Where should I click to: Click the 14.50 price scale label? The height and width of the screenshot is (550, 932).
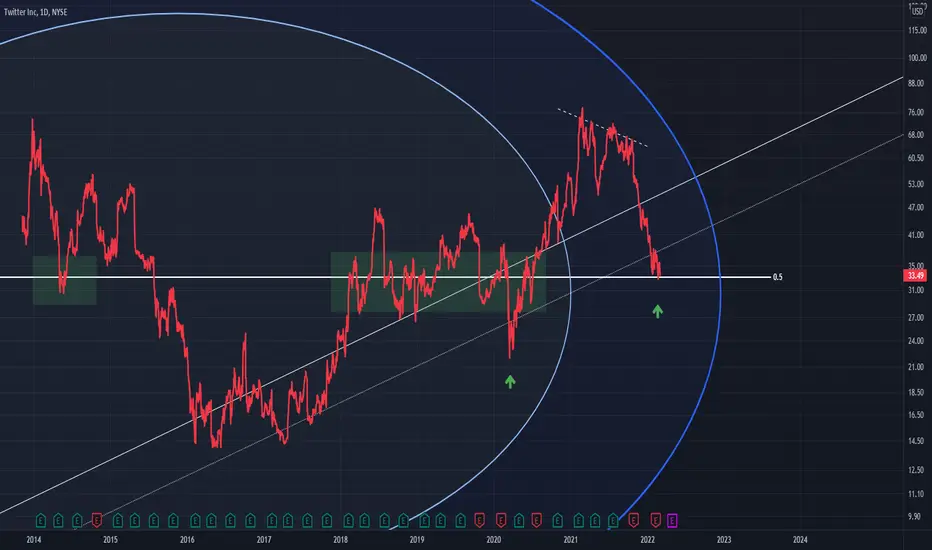pos(915,441)
